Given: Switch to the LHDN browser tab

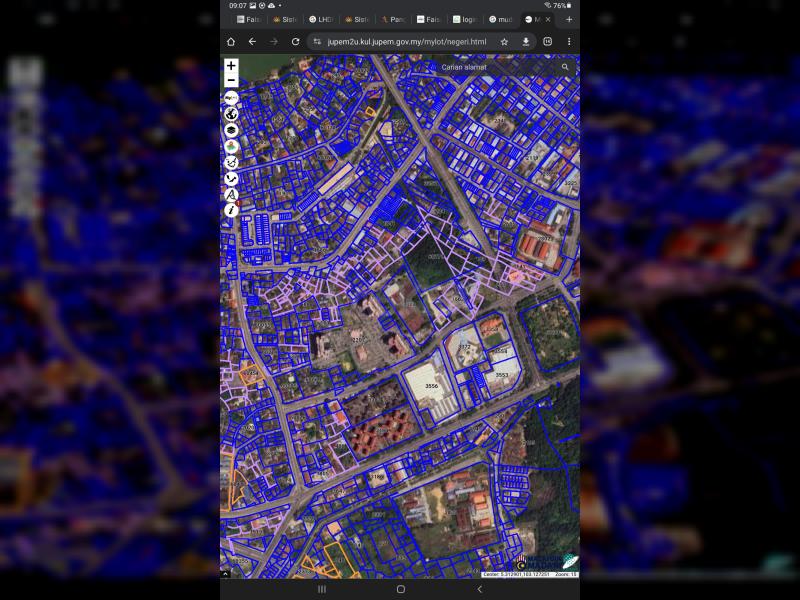Looking at the screenshot, I should pos(320,19).
